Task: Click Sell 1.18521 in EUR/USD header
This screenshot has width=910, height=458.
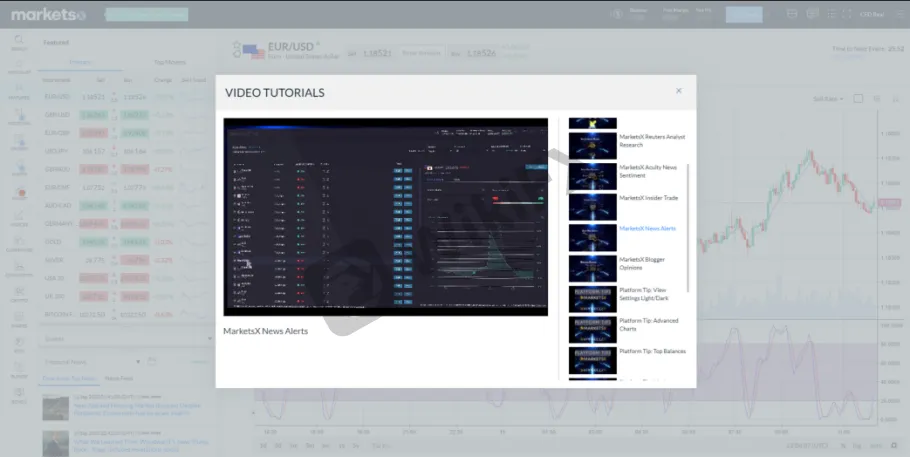Action: (371, 53)
